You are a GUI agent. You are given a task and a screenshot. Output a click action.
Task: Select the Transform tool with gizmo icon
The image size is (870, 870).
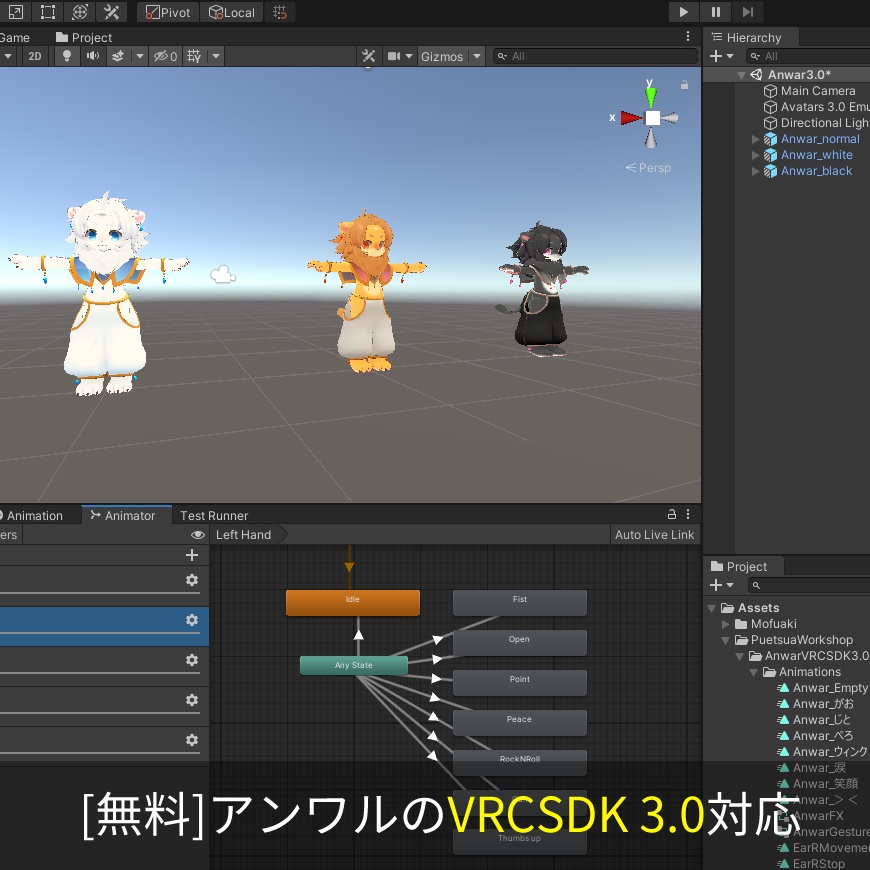[80, 12]
